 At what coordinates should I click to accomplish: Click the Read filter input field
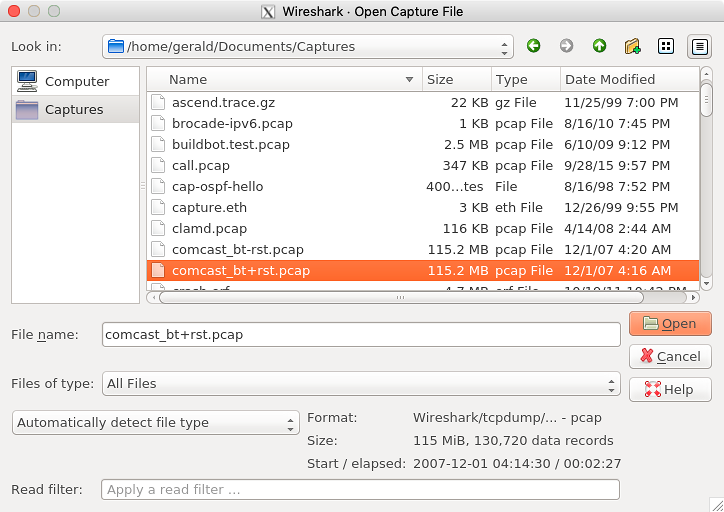click(x=360, y=490)
